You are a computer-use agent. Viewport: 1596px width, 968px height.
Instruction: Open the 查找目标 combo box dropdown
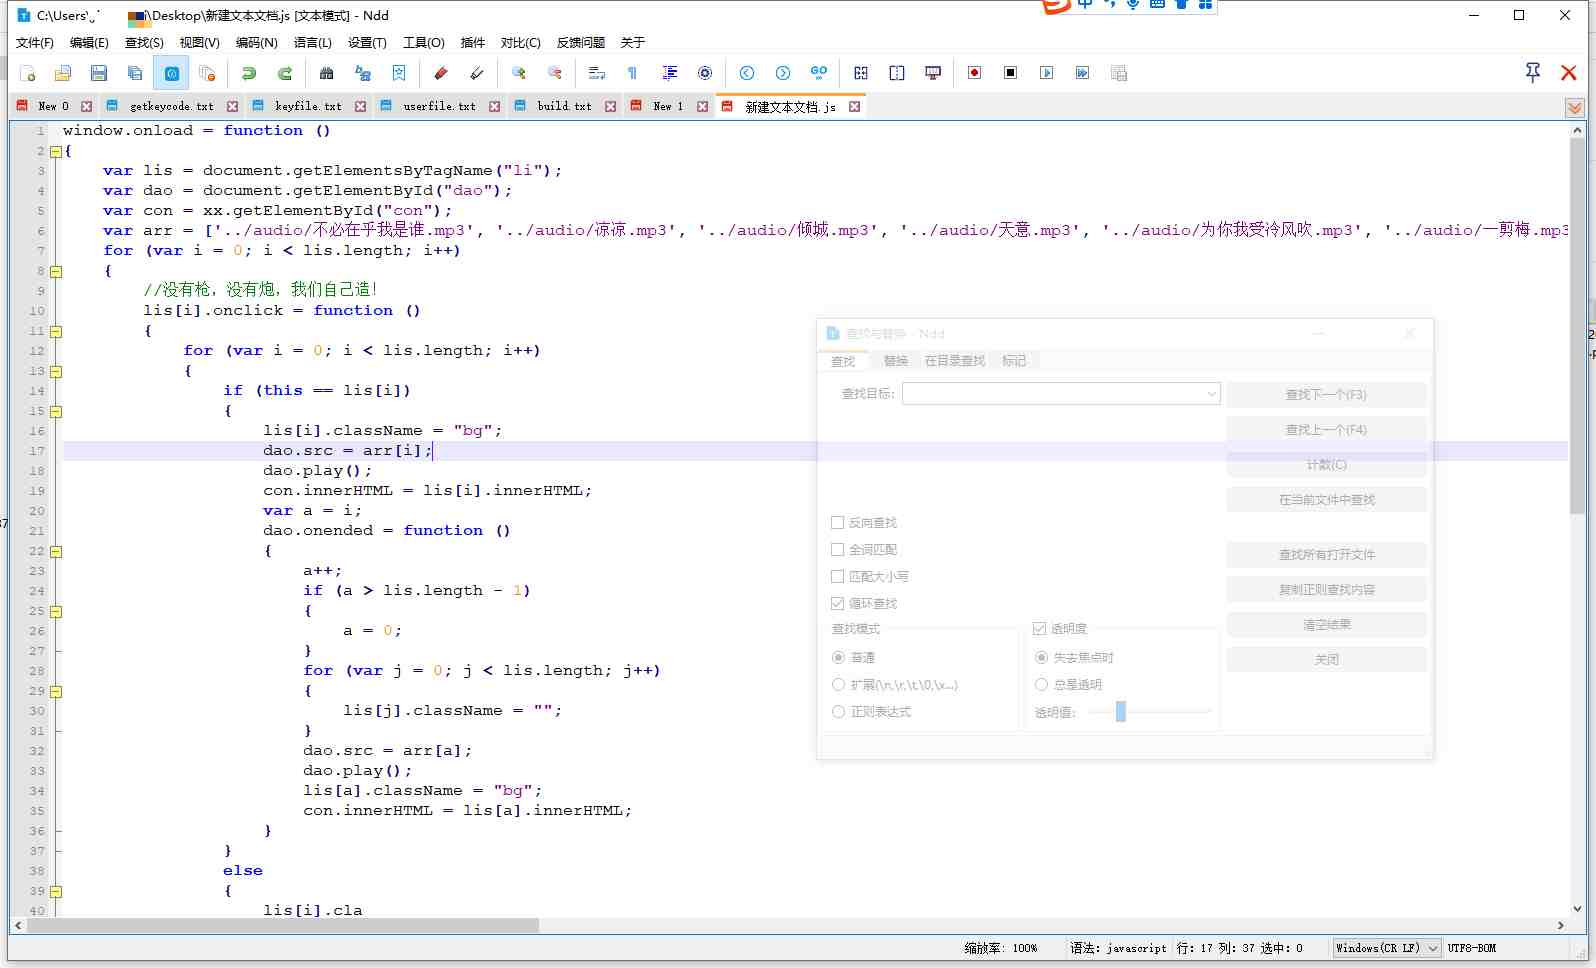(x=1211, y=394)
